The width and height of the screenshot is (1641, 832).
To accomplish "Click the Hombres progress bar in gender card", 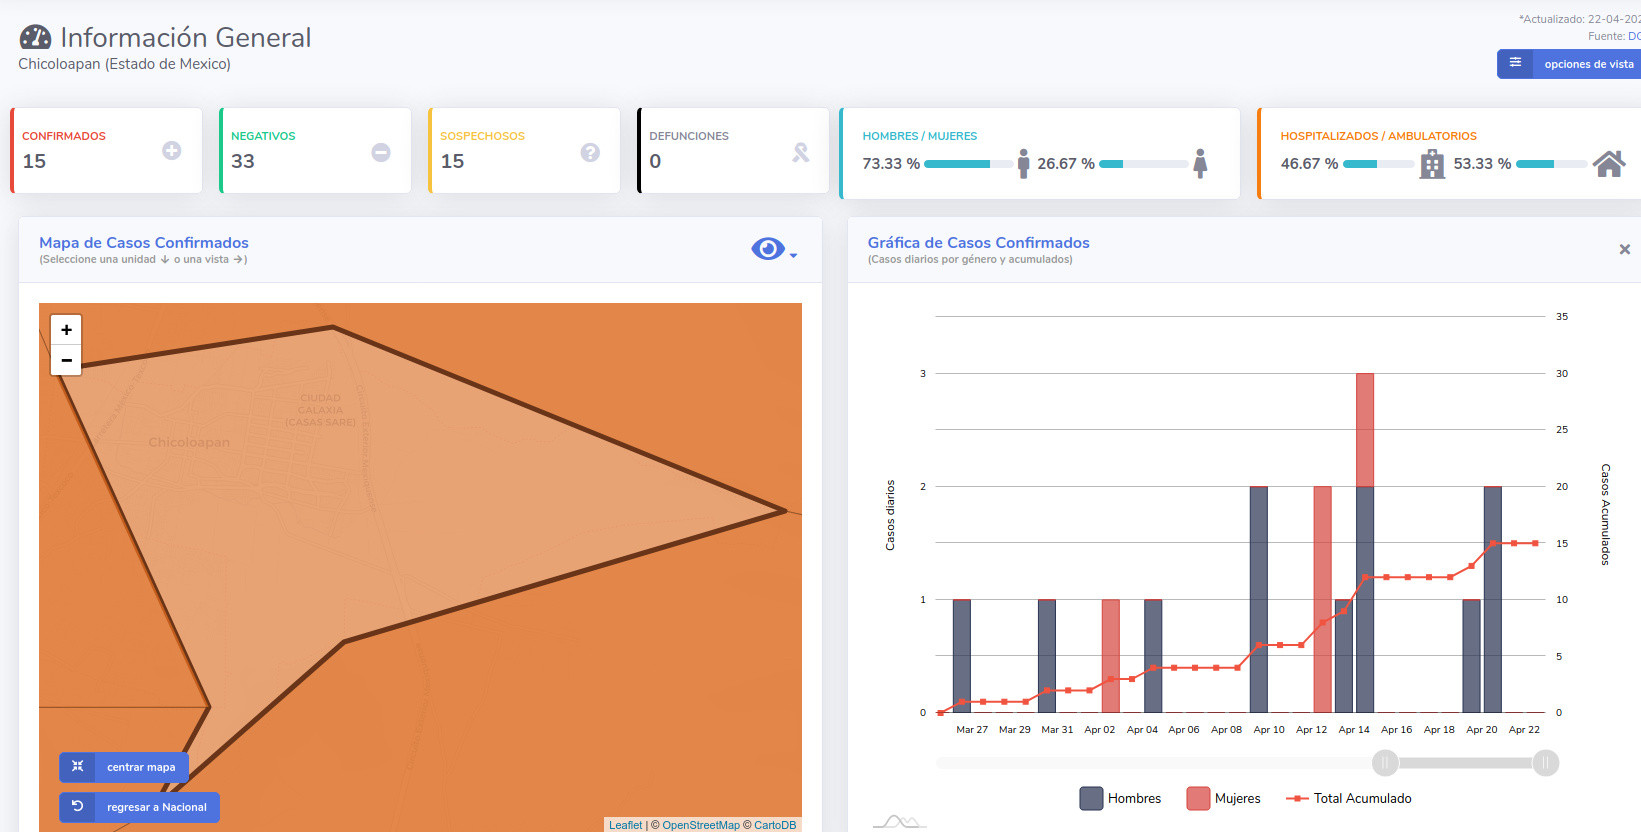I will (x=968, y=164).
